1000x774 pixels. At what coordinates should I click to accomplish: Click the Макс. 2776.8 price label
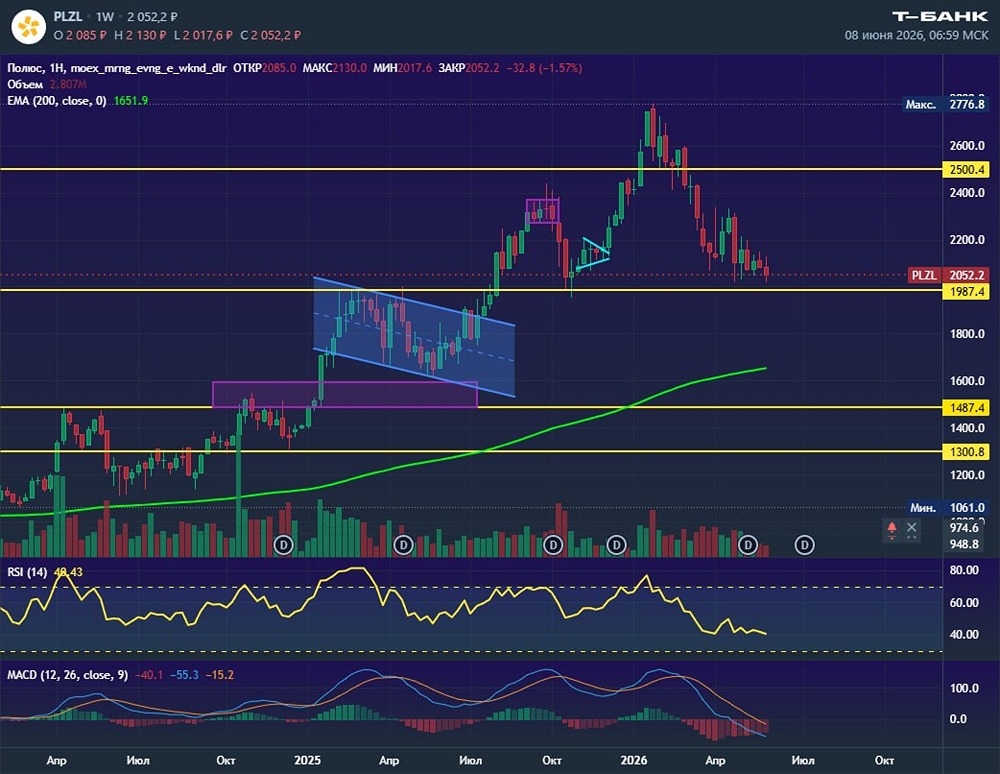[x=945, y=105]
